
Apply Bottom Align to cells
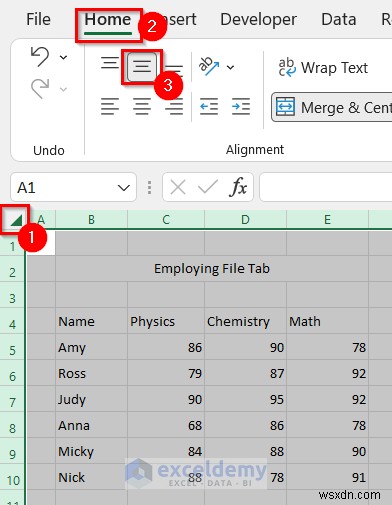[x=174, y=71]
